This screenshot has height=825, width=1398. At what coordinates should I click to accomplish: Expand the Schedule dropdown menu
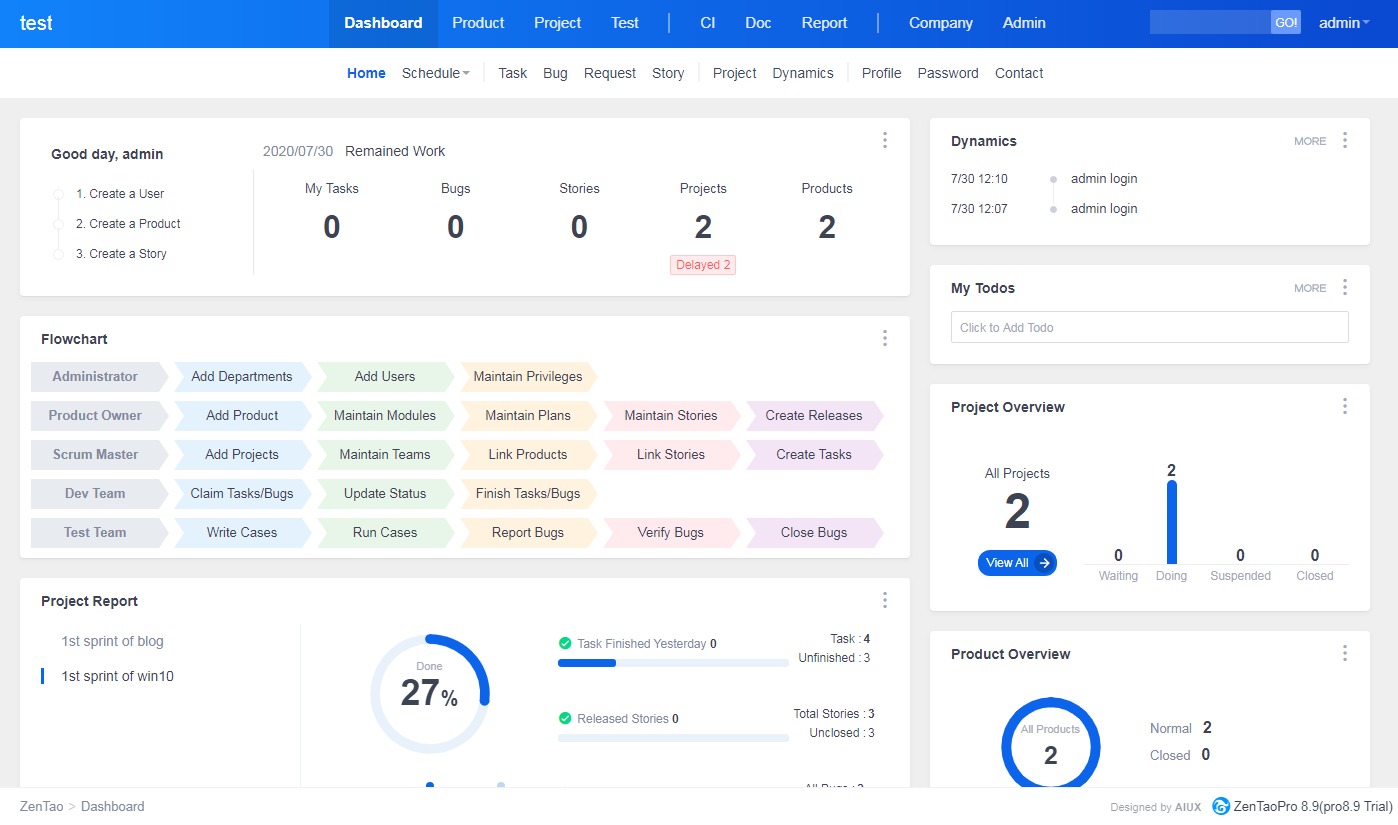[435, 73]
